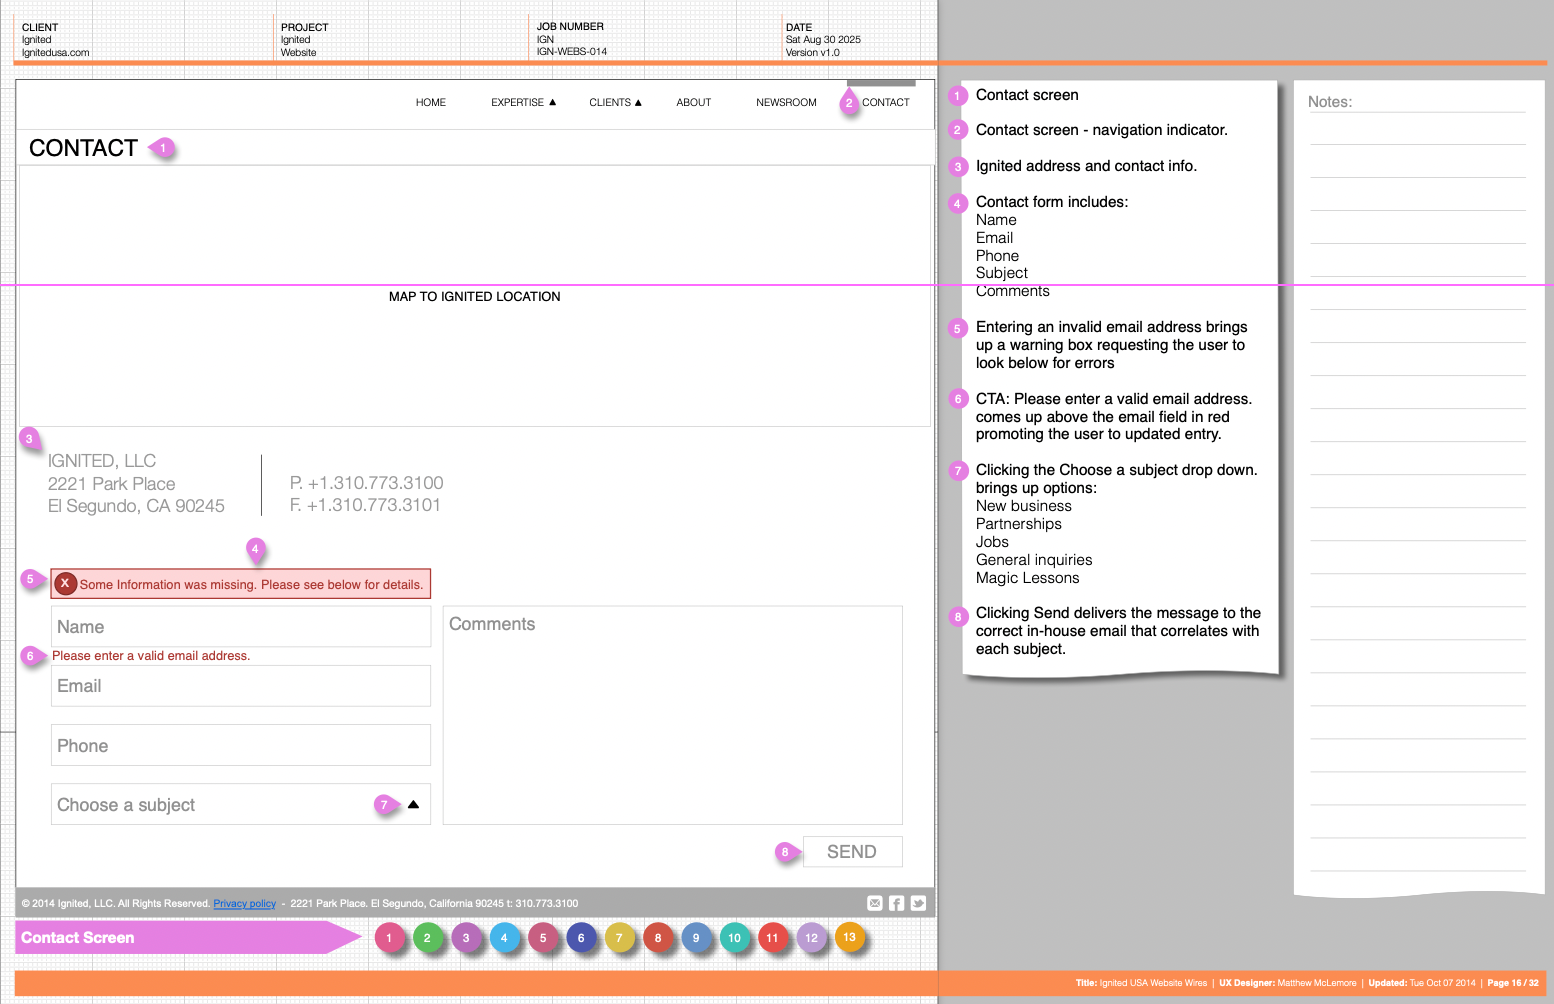Select the dark blue numbered circle 6

tap(581, 938)
